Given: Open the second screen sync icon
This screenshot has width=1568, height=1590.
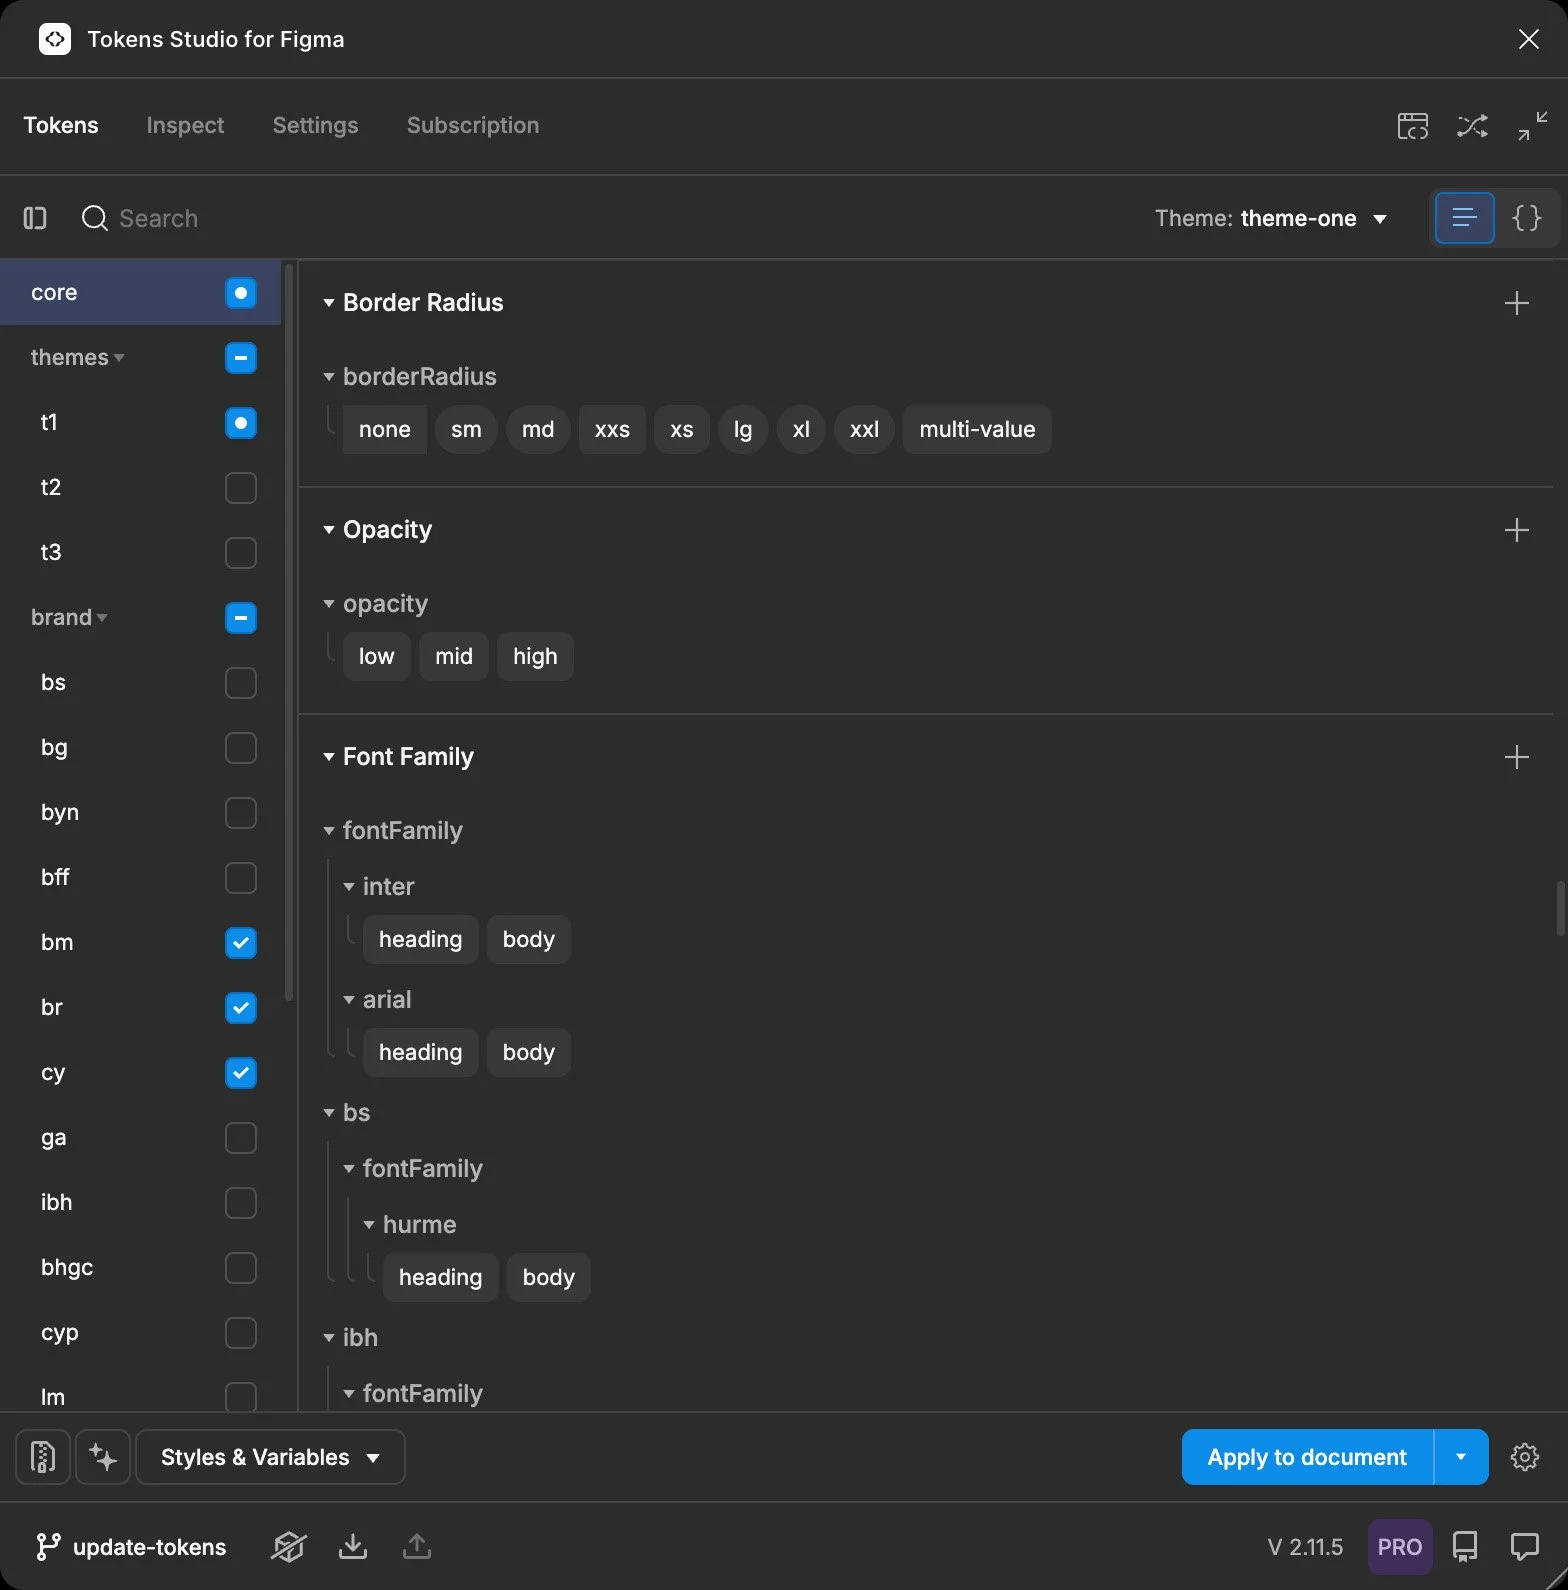Looking at the screenshot, I should [1412, 126].
